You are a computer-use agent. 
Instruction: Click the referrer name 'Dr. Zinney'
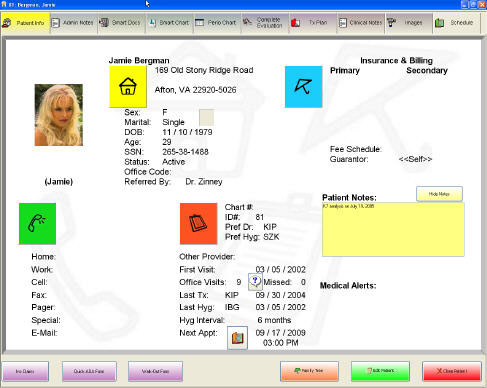coord(204,182)
